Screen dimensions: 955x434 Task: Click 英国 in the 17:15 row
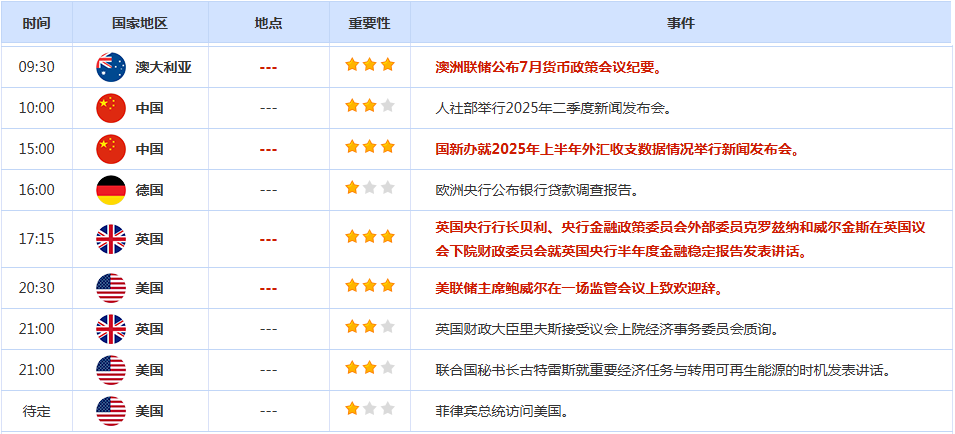click(x=149, y=240)
